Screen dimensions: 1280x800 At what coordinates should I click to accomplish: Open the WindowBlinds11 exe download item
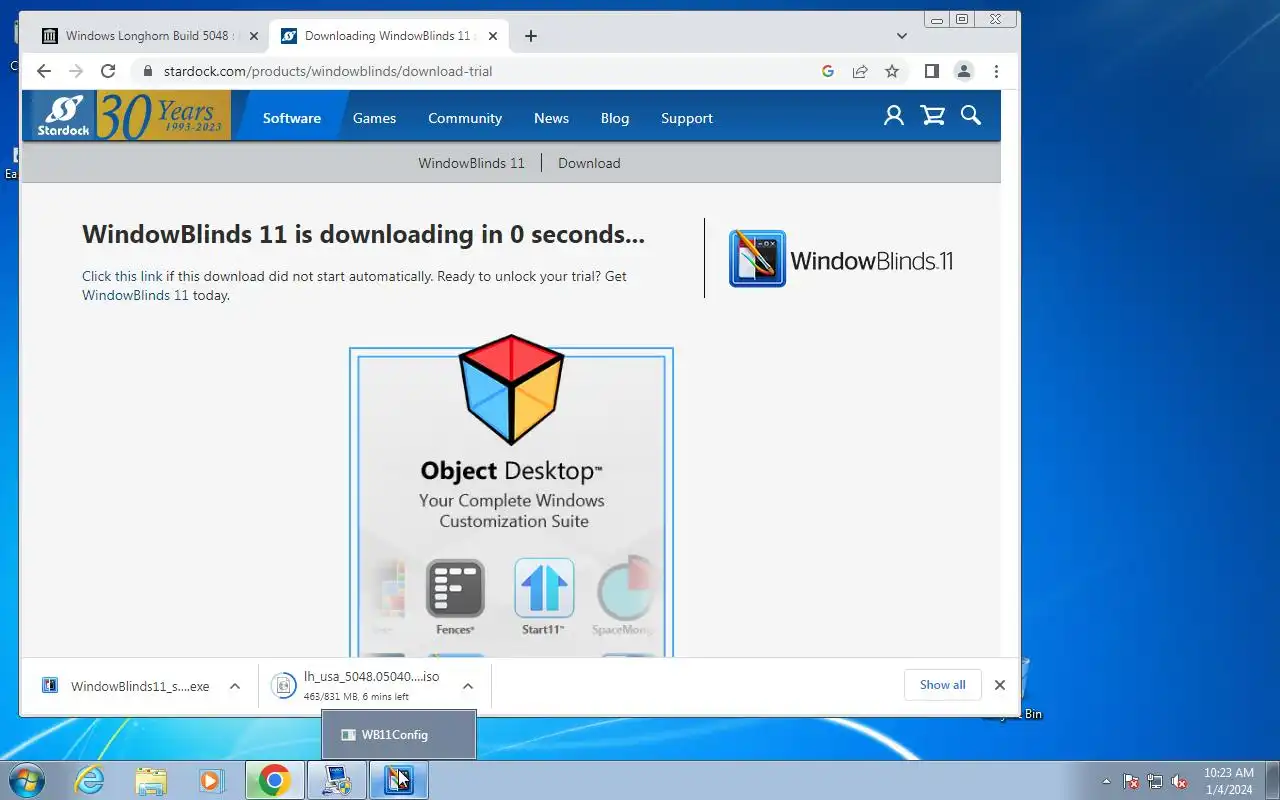127,686
